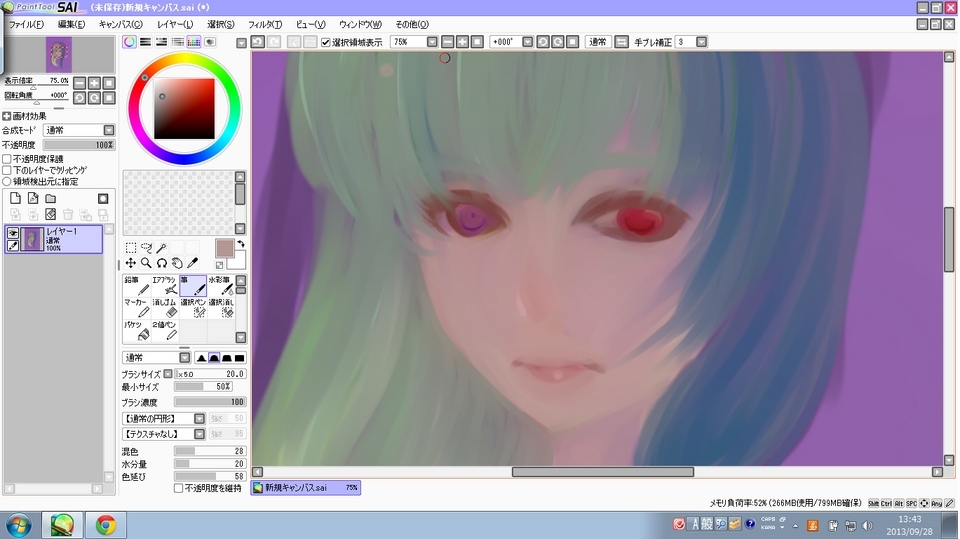Open the 合成モード blend mode dropdown
The image size is (960, 539).
coord(109,130)
